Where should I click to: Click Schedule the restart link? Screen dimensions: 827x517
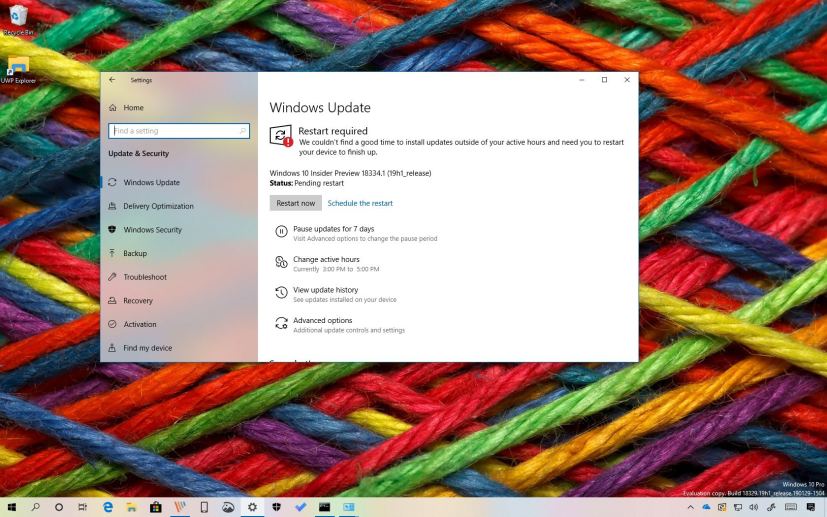point(360,203)
